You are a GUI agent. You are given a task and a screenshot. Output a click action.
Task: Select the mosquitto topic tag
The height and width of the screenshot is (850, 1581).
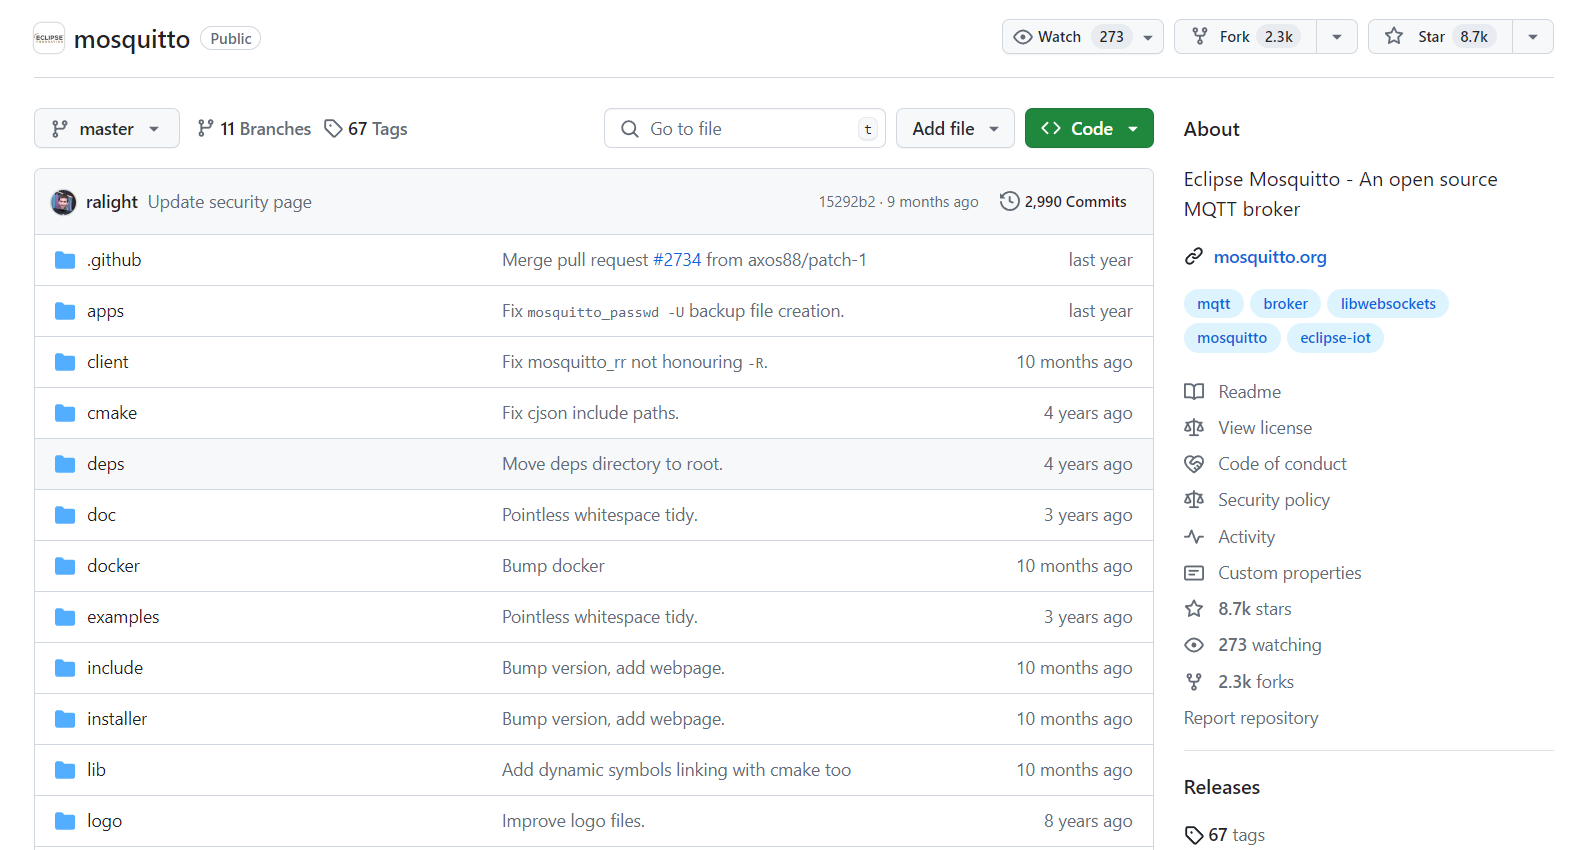[1232, 338]
